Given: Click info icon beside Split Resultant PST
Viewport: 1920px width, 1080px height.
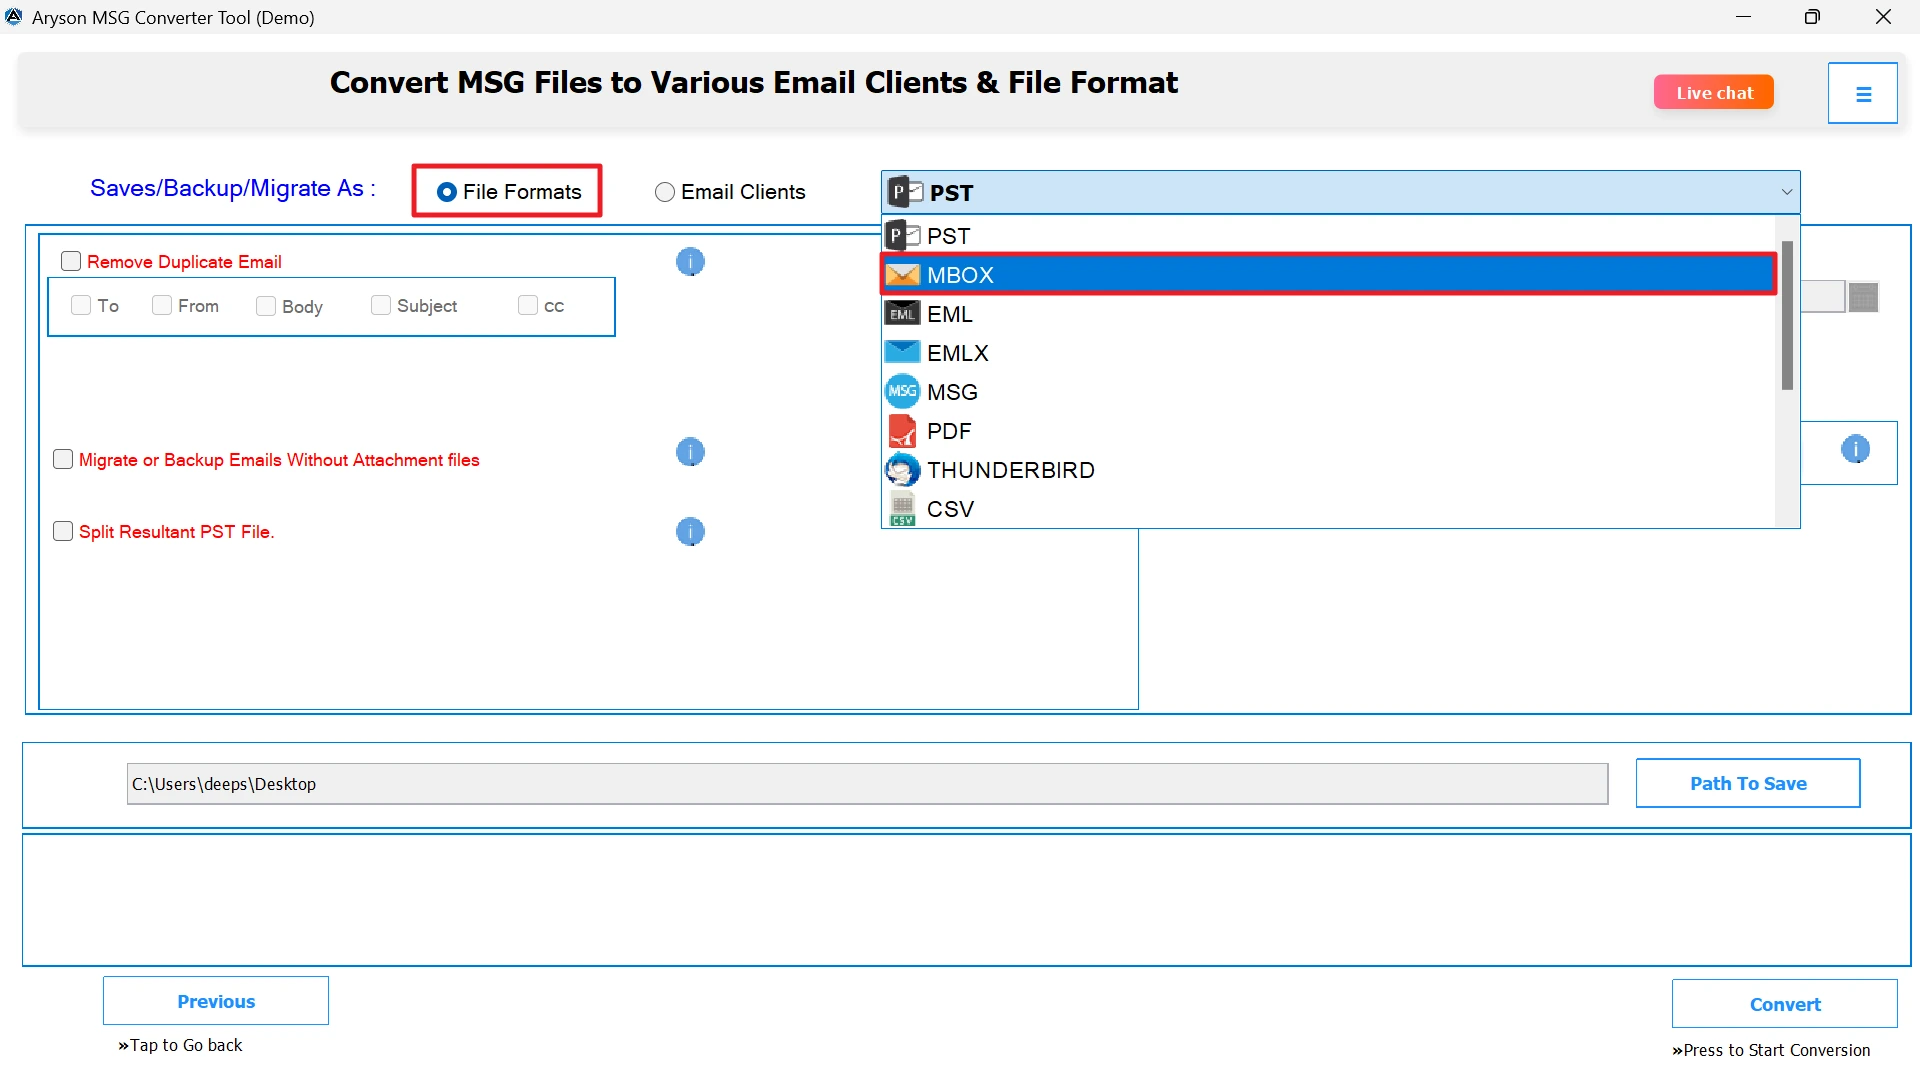Looking at the screenshot, I should click(690, 531).
